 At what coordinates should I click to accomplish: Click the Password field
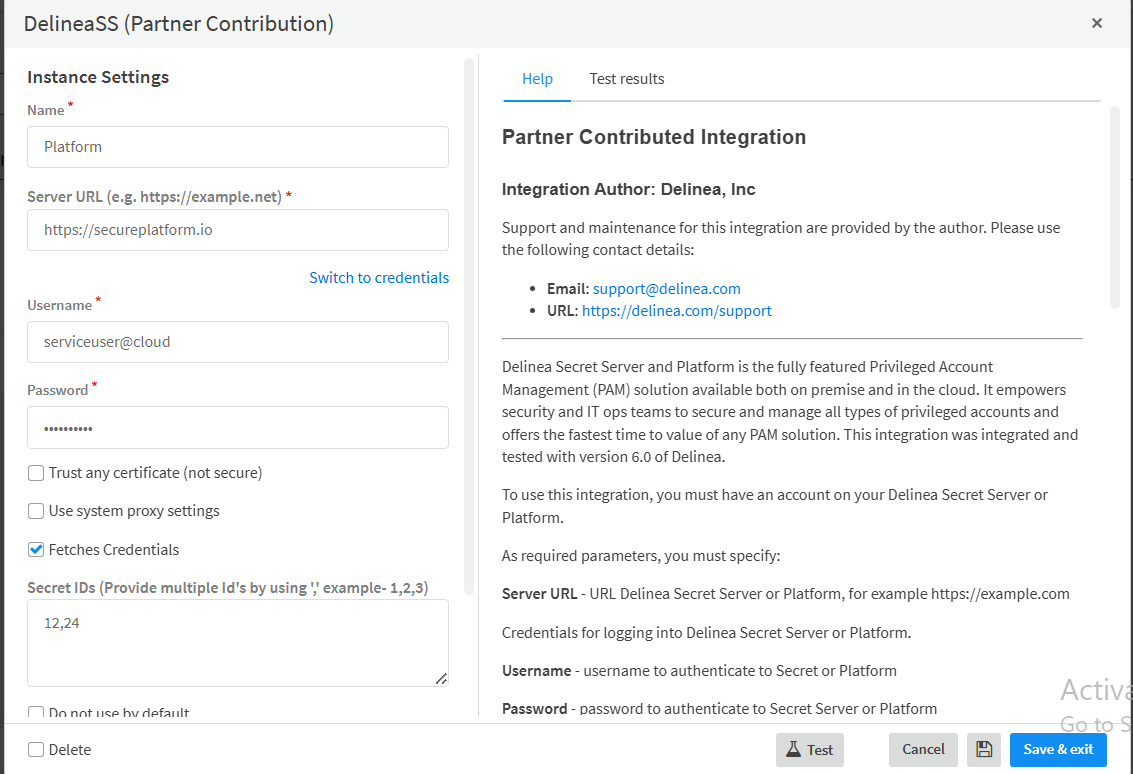click(237, 428)
